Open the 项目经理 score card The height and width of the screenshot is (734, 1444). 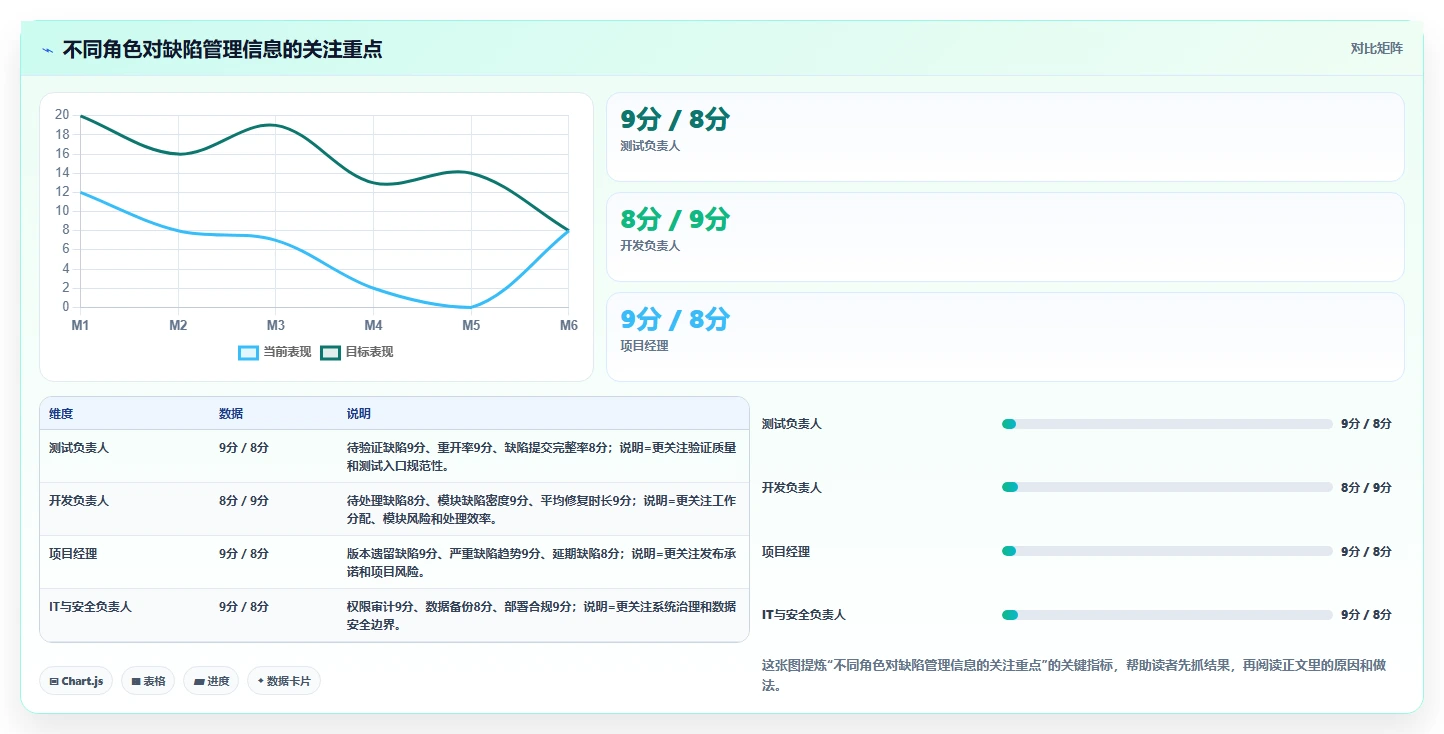[x=1005, y=337]
